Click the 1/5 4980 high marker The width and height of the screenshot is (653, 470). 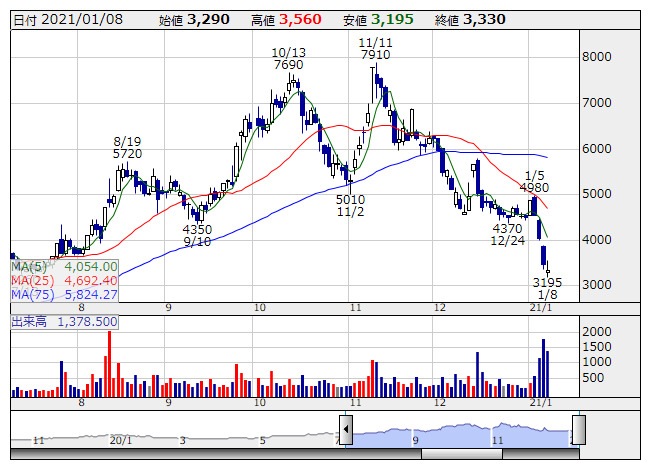[x=535, y=180]
